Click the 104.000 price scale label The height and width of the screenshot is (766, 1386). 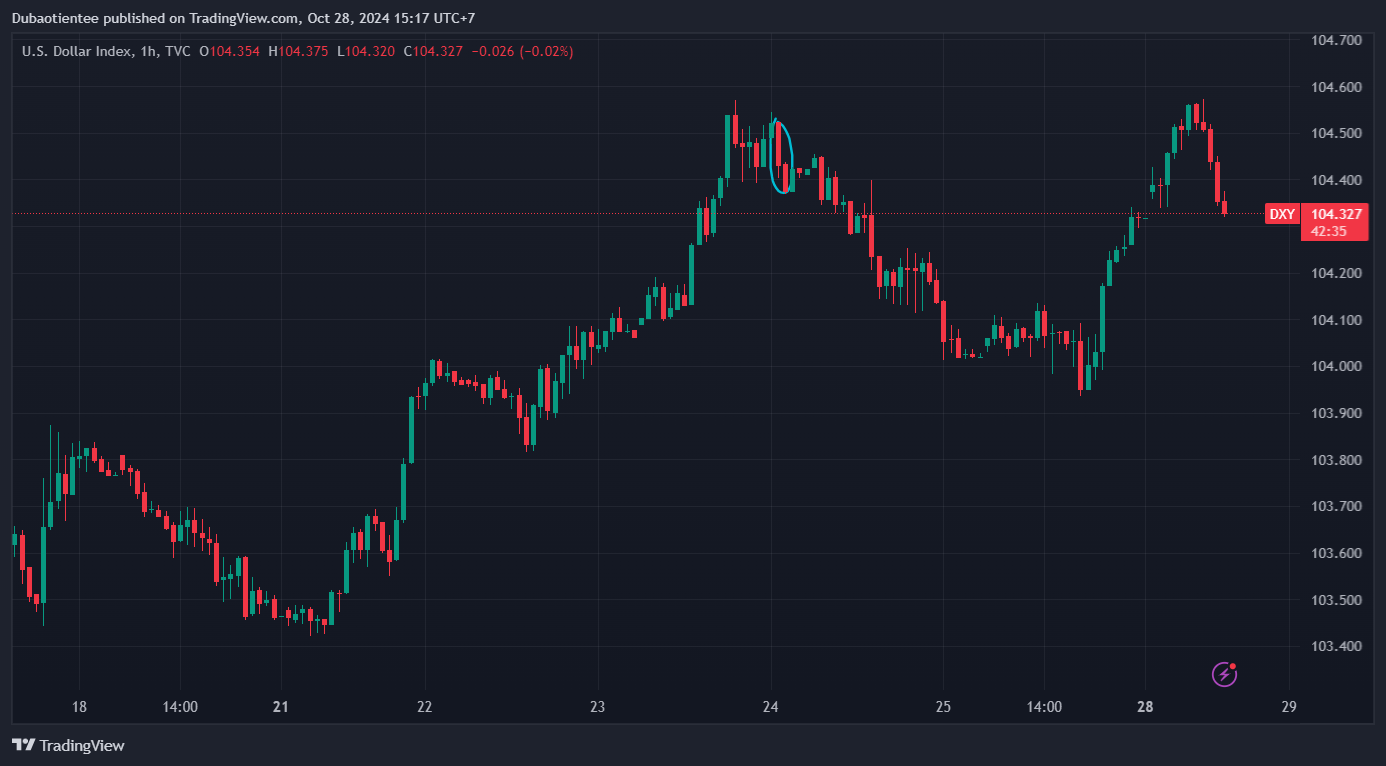pos(1336,366)
